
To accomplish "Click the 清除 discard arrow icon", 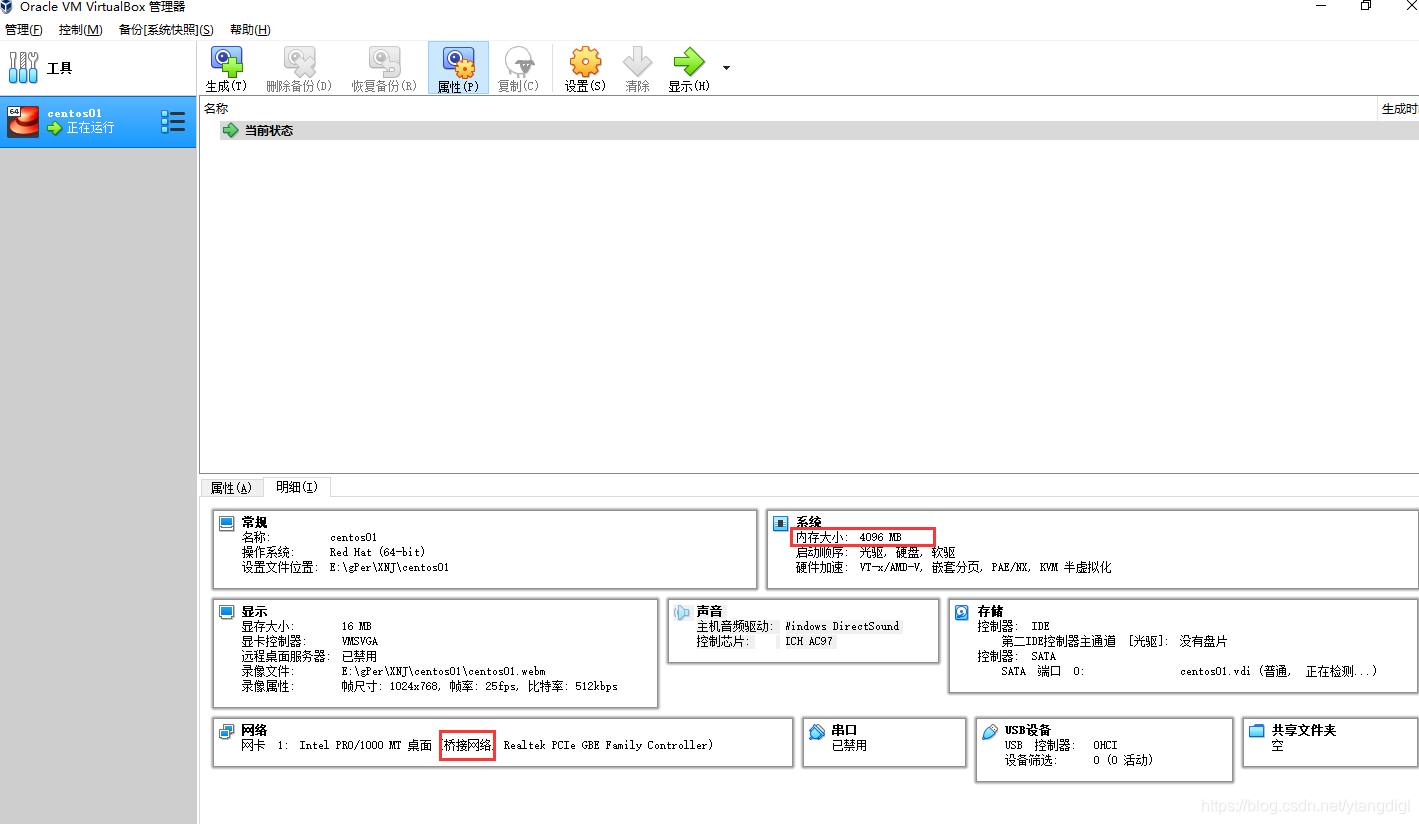I will pos(638,62).
